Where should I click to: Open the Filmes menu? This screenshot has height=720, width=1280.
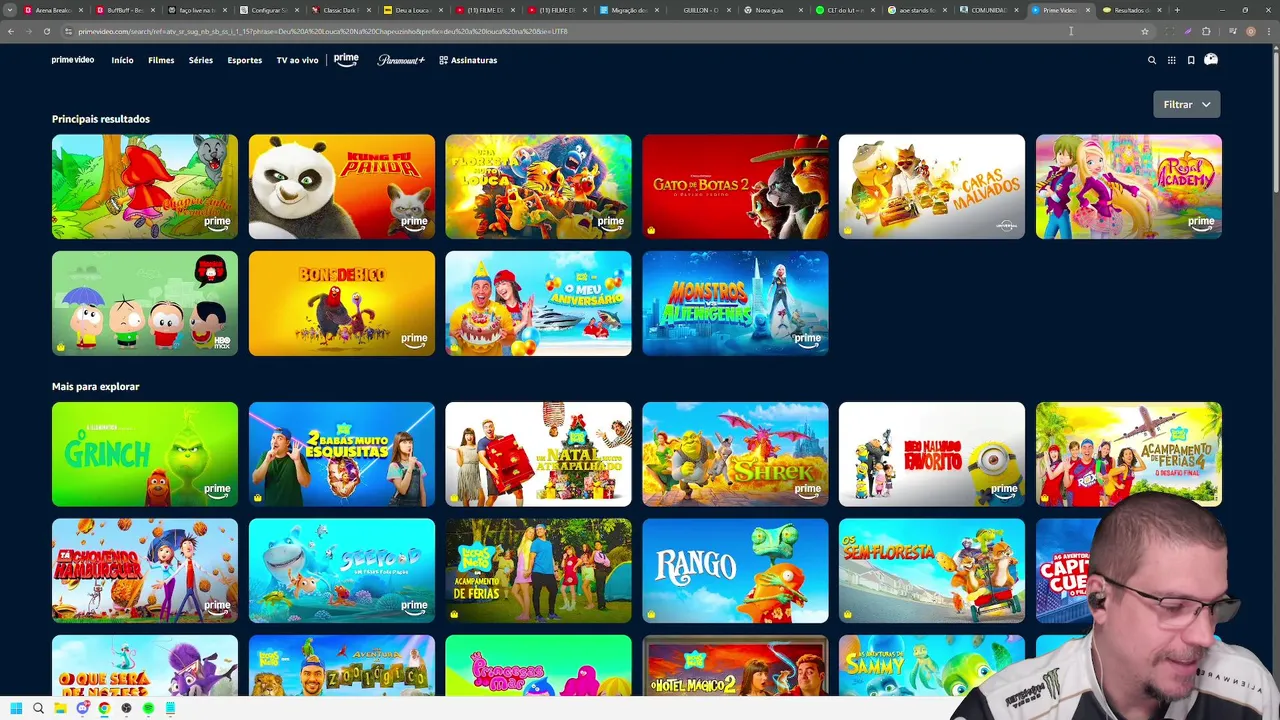click(x=161, y=60)
